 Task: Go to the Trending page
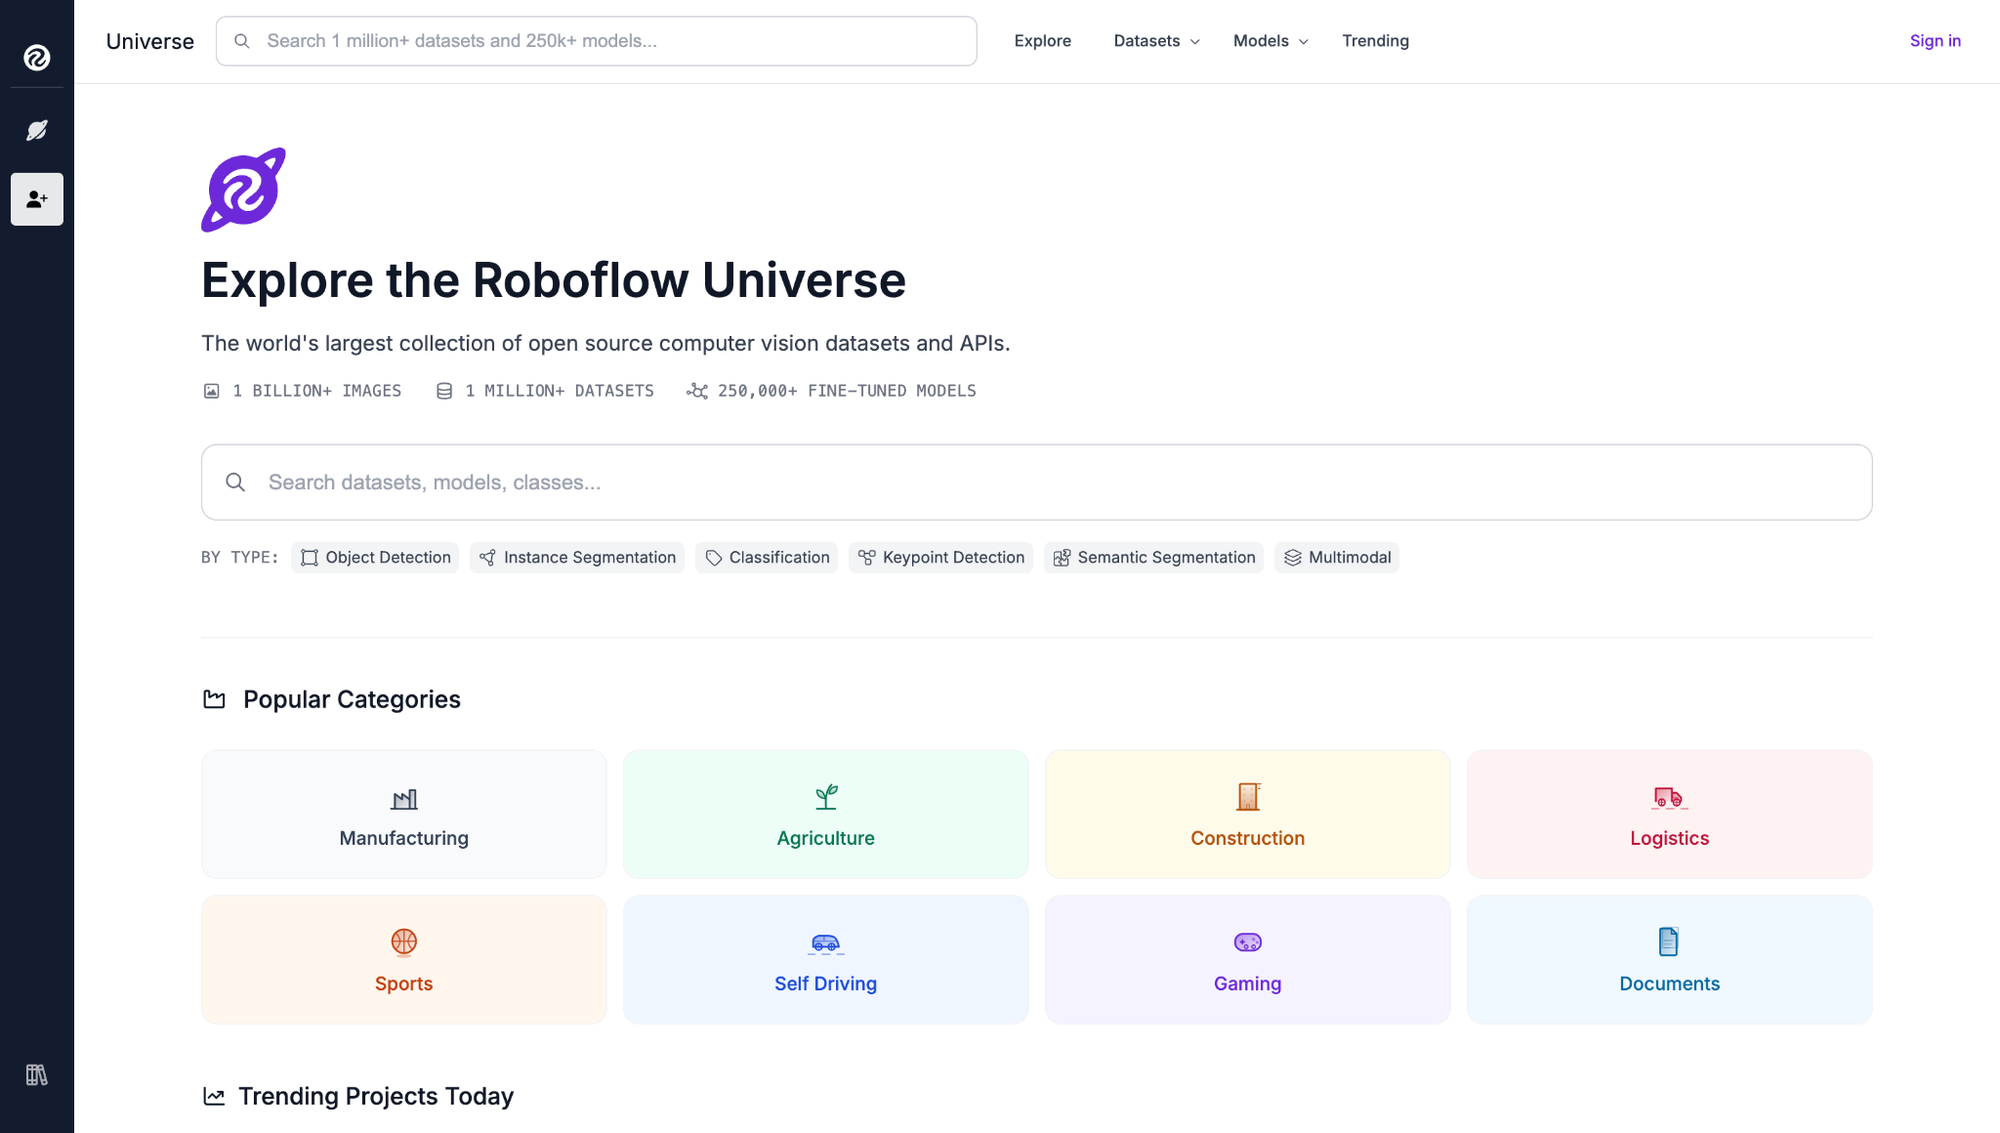1375,41
